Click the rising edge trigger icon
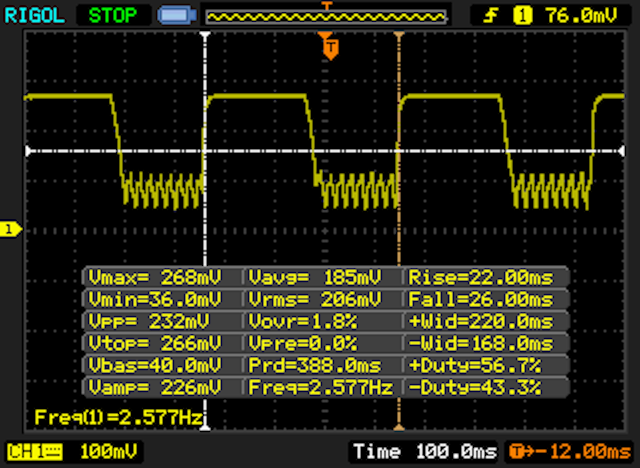640x468 pixels. coord(491,16)
